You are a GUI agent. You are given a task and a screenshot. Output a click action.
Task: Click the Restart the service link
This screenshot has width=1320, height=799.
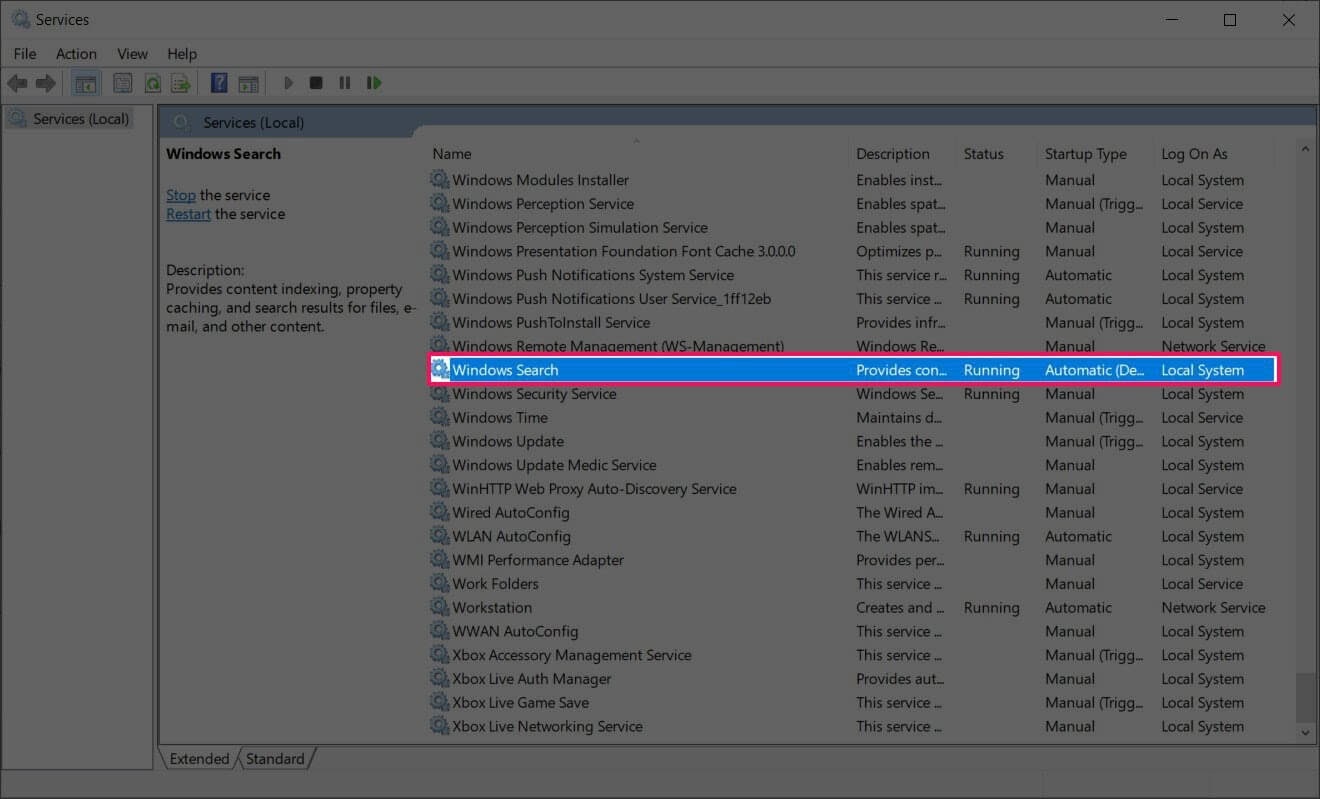[188, 214]
